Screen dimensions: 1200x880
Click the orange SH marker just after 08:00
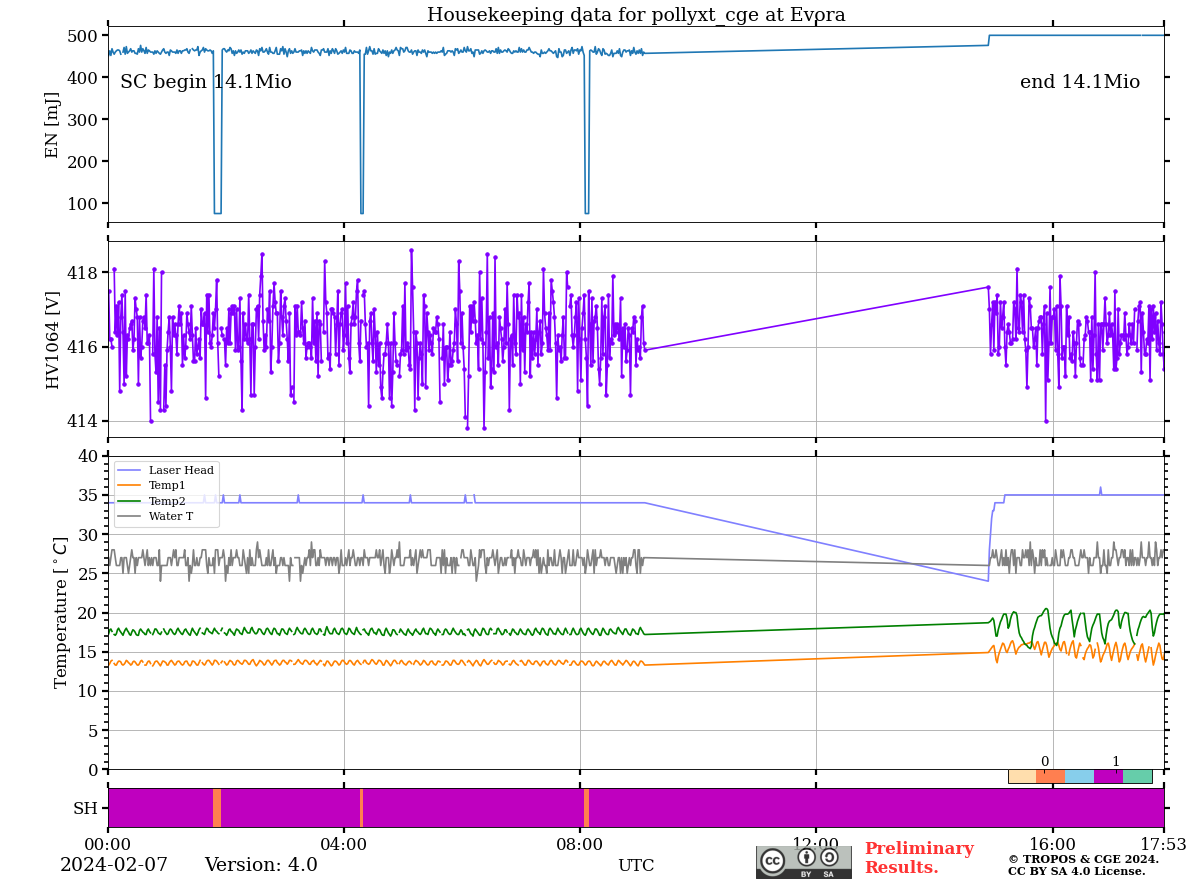point(587,808)
